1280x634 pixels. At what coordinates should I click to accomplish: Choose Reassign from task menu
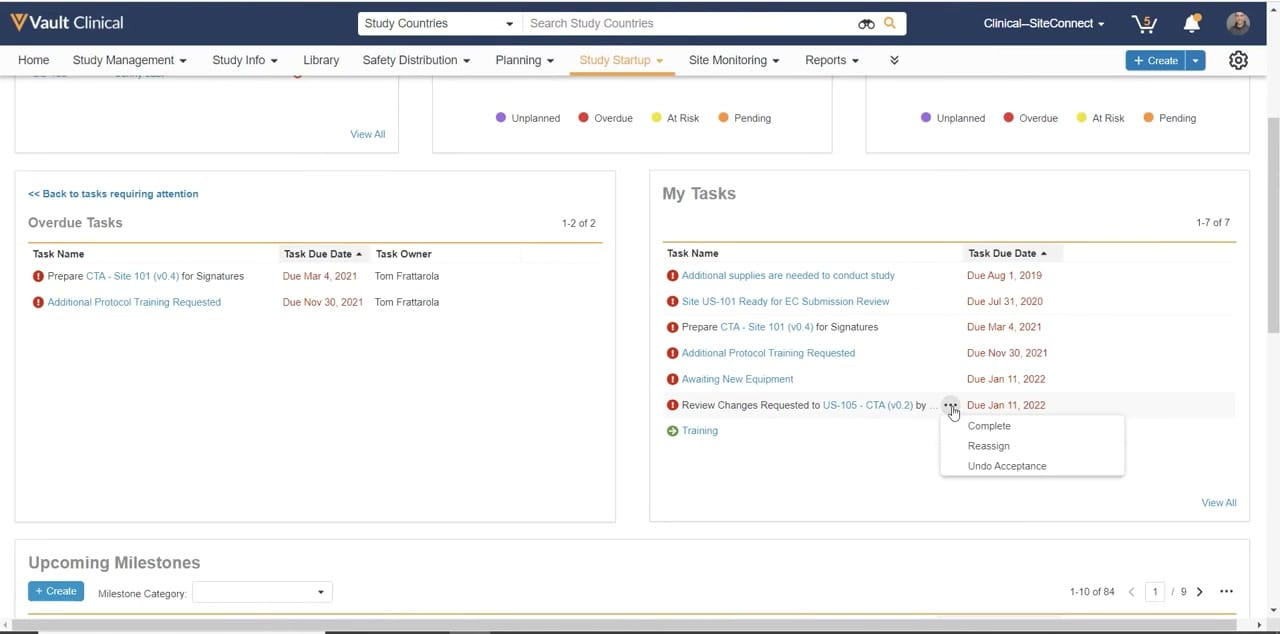pyautogui.click(x=989, y=446)
